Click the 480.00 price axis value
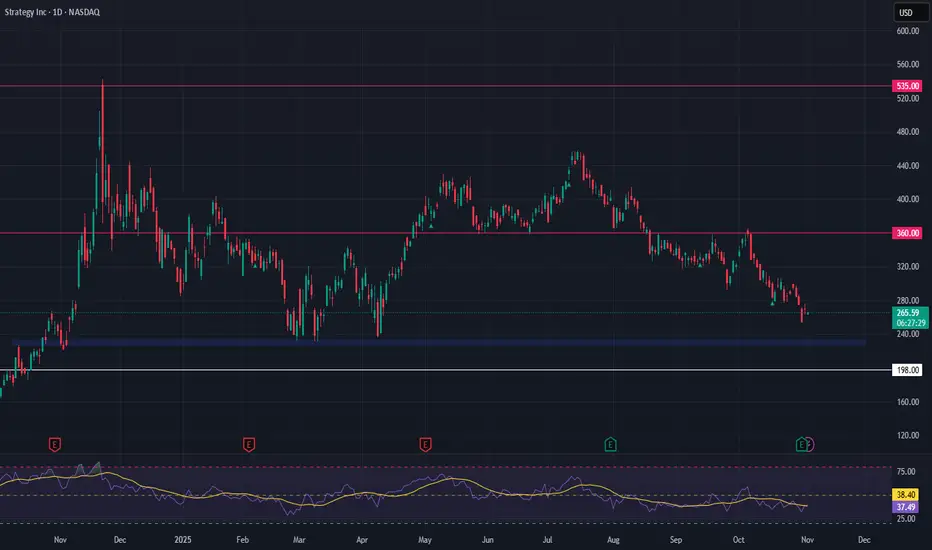The width and height of the screenshot is (932, 550). (x=908, y=132)
